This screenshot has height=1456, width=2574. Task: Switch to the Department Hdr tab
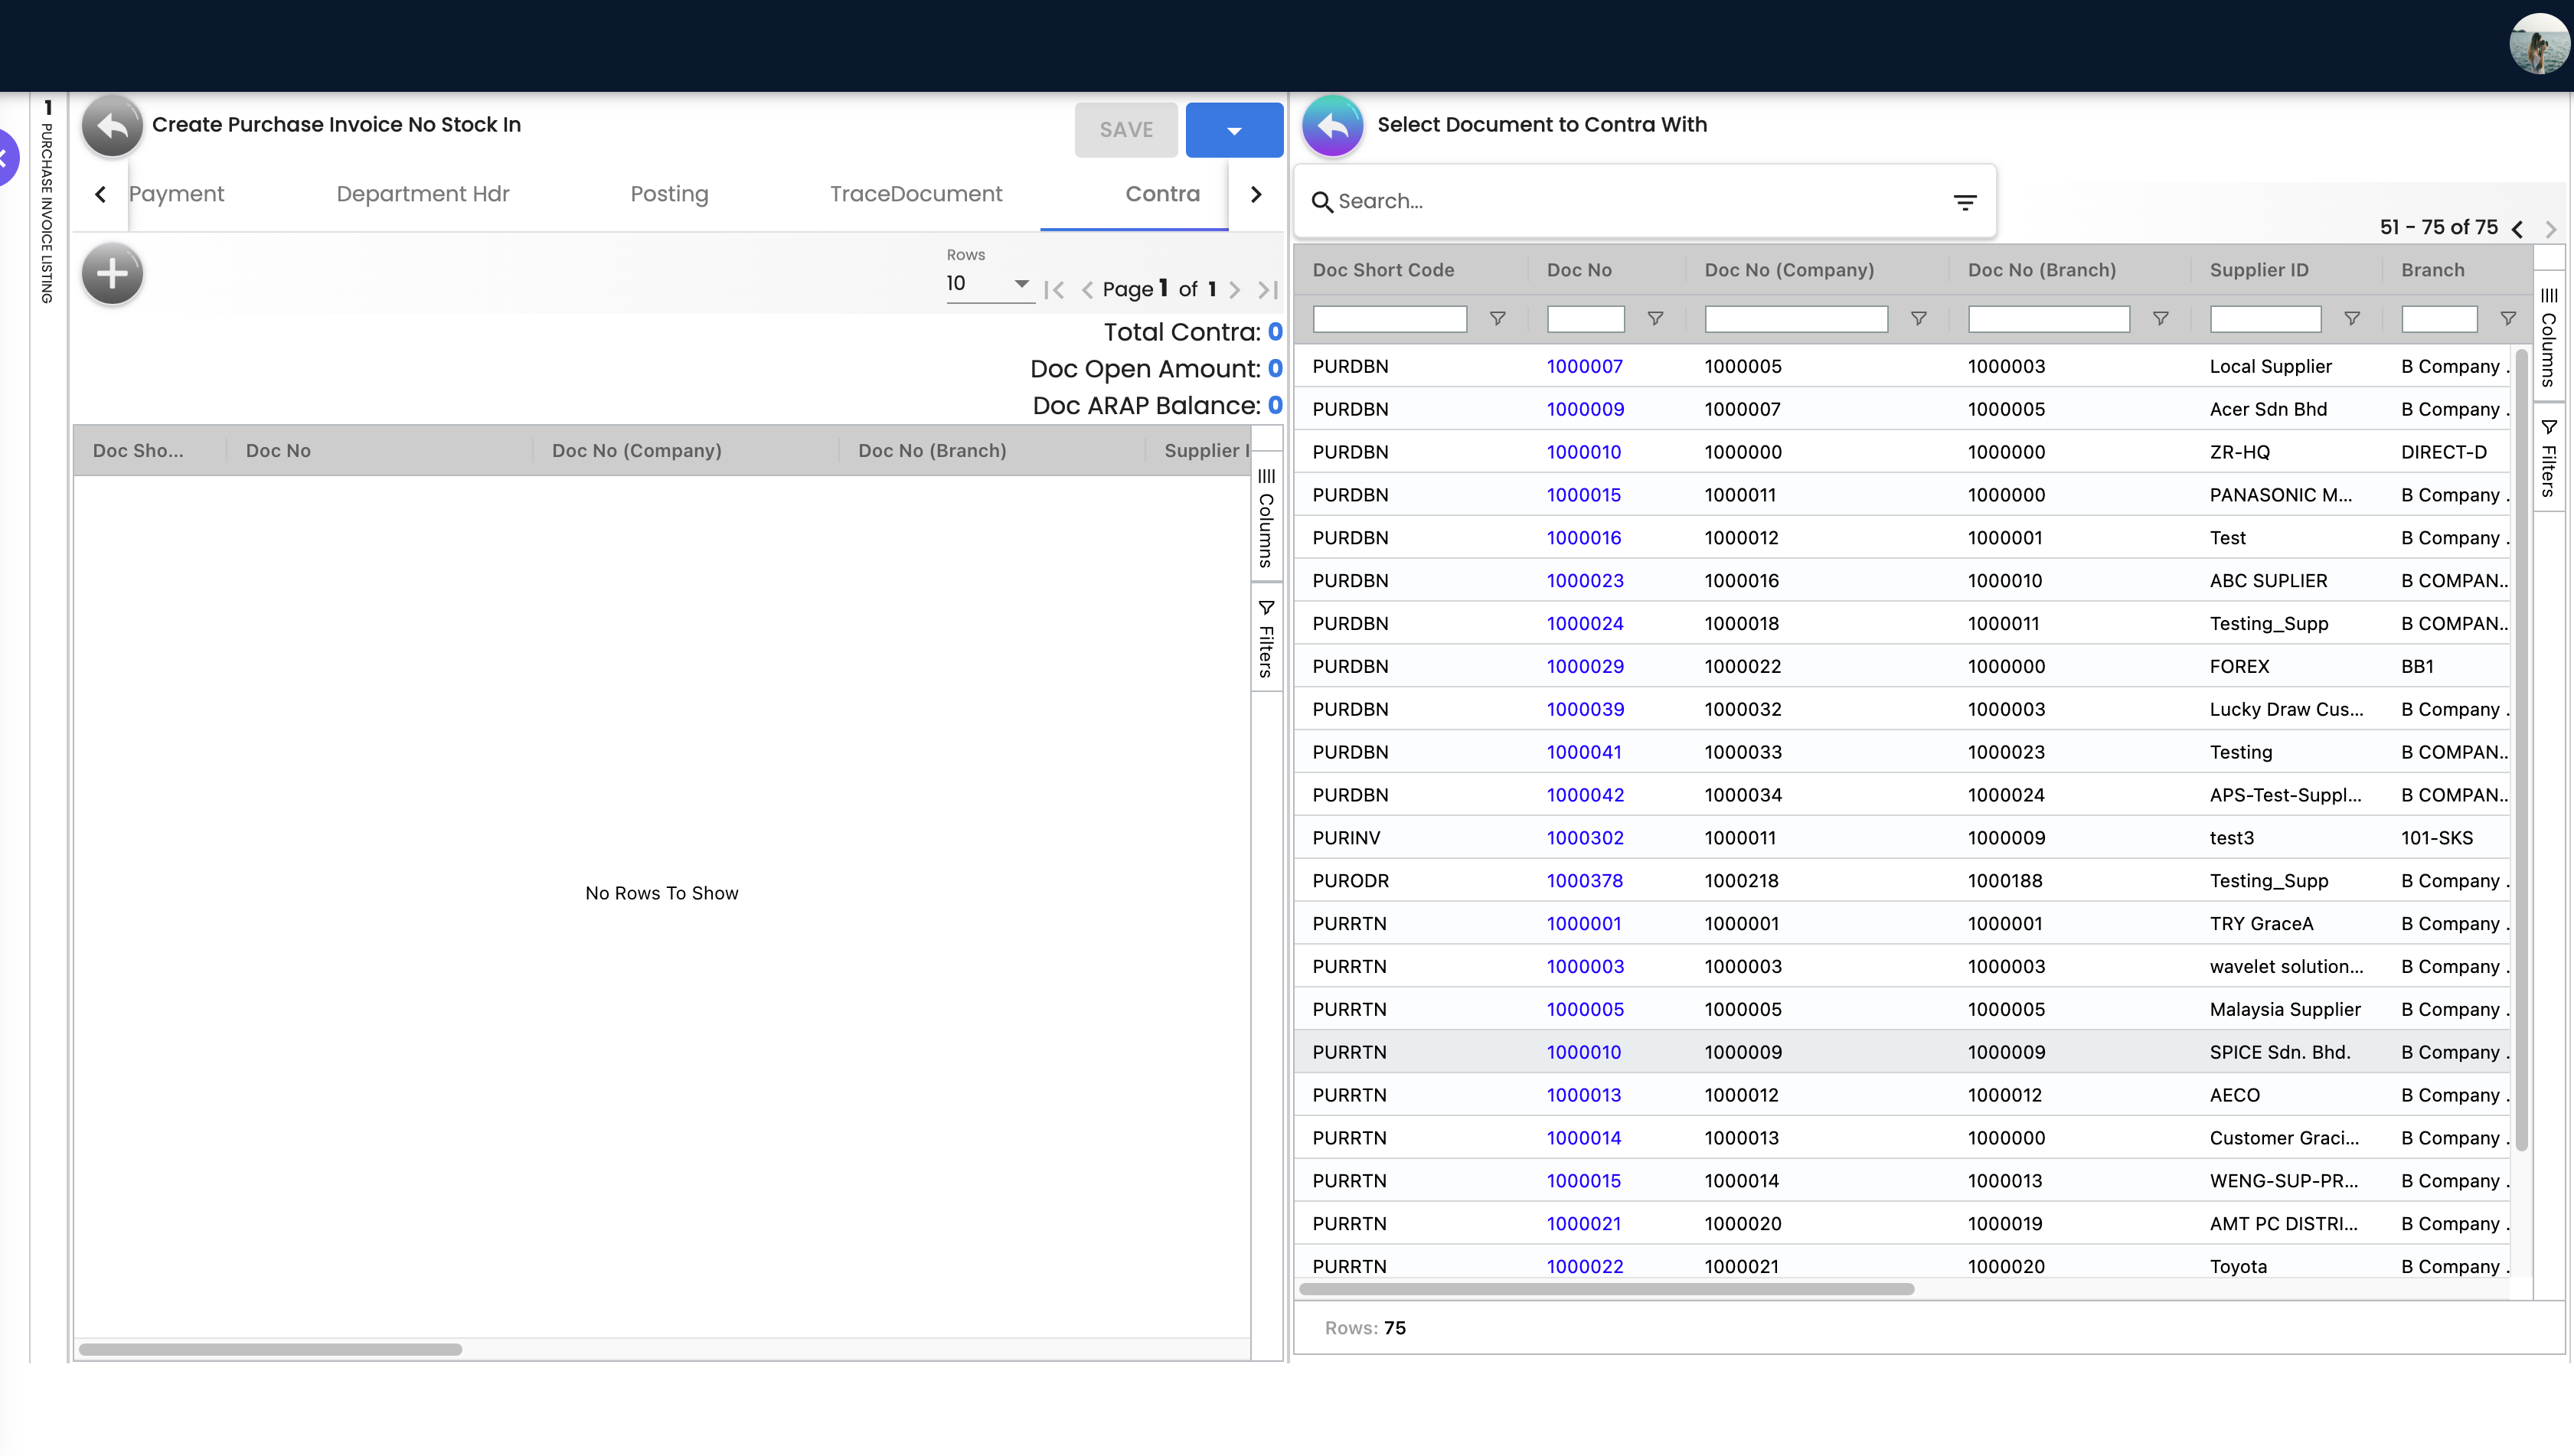[422, 194]
